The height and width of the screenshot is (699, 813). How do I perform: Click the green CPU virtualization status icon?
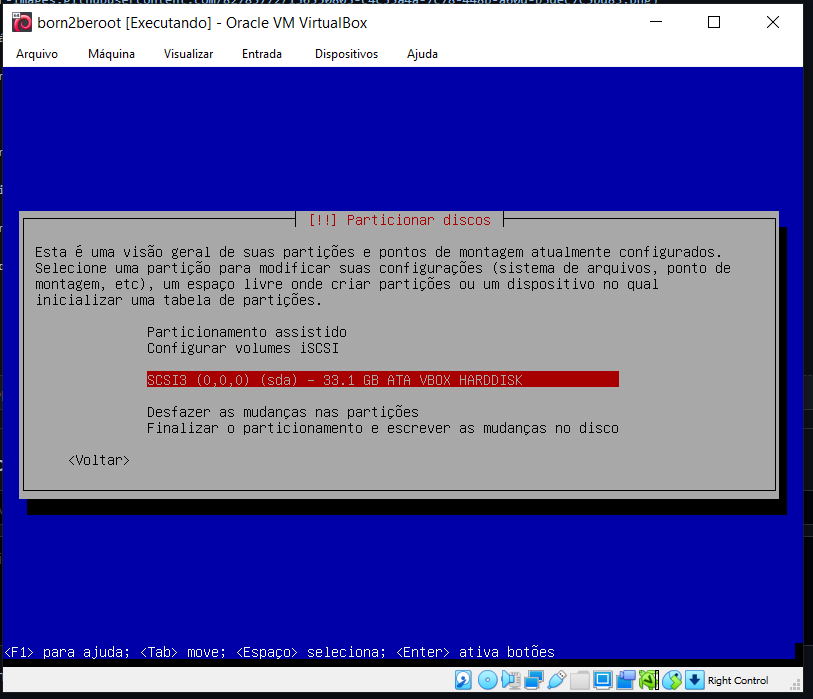click(x=649, y=680)
